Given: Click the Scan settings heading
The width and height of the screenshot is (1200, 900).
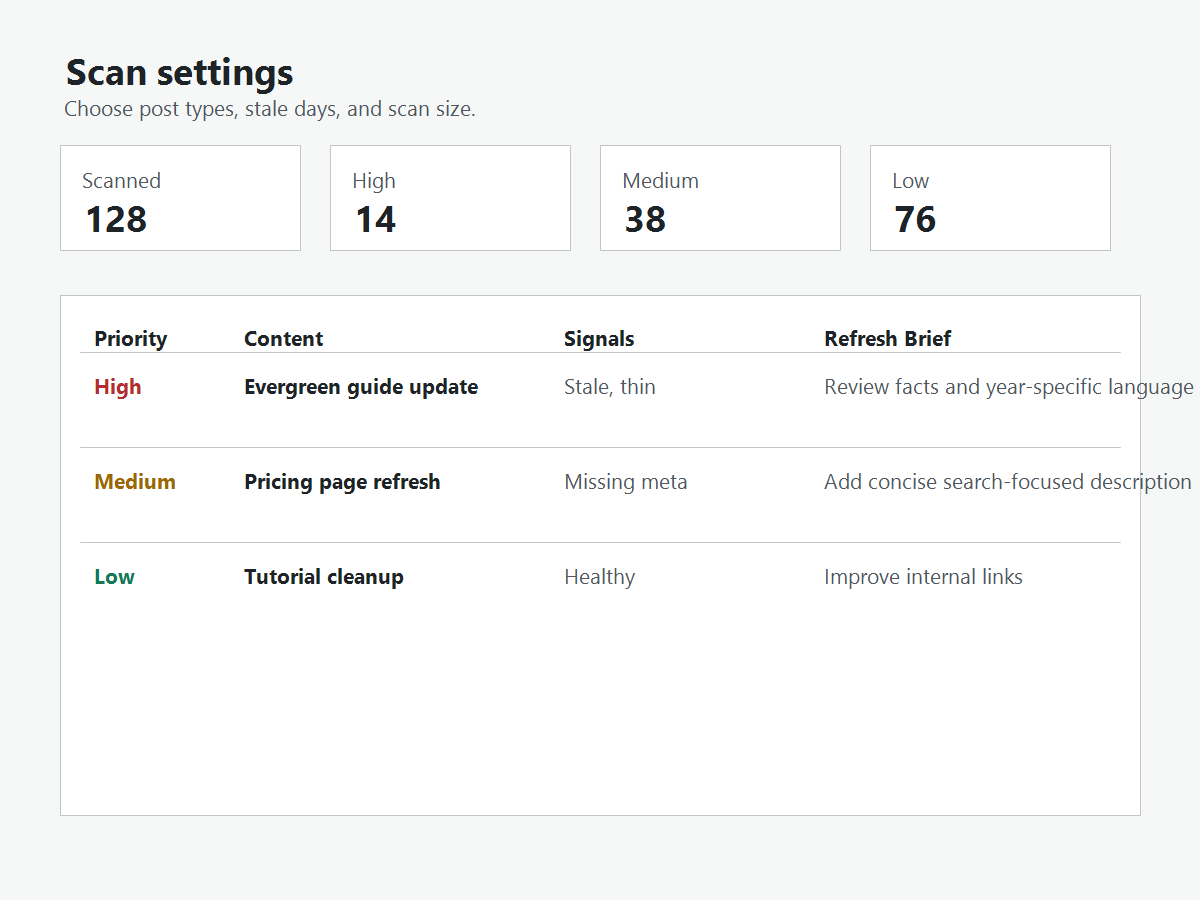Looking at the screenshot, I should [x=180, y=73].
